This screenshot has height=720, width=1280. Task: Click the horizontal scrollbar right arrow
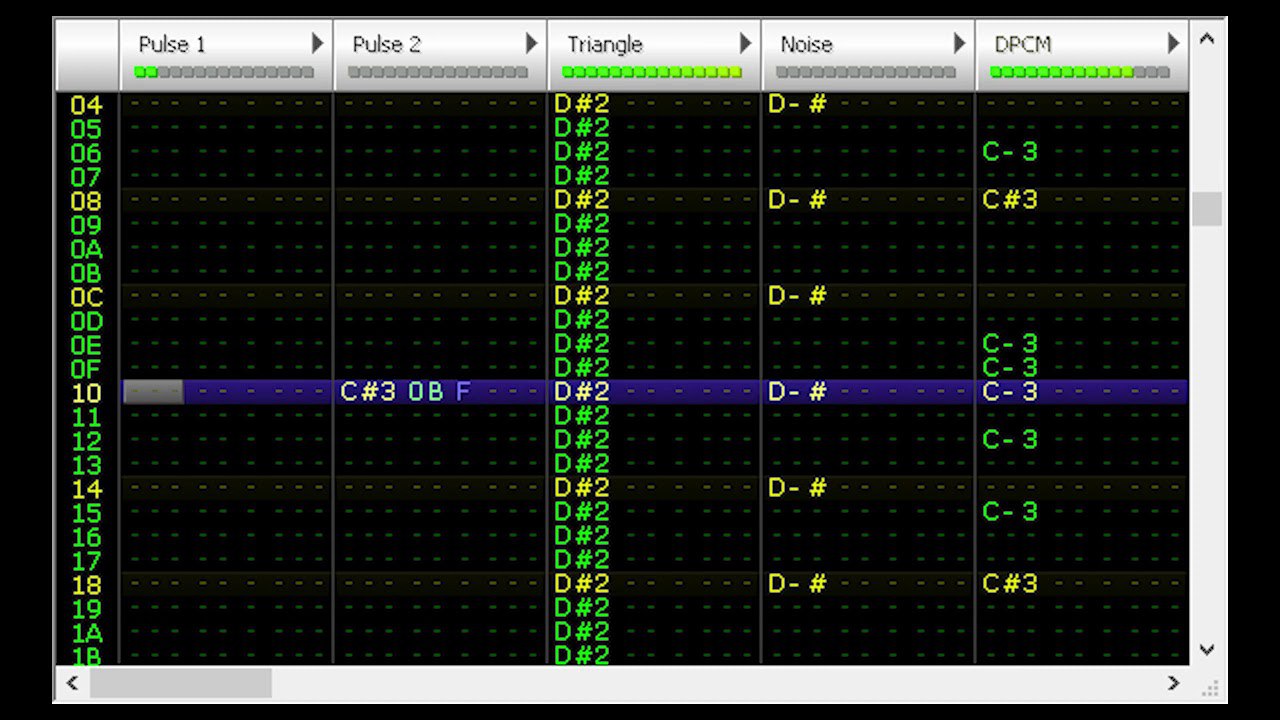click(x=1174, y=683)
